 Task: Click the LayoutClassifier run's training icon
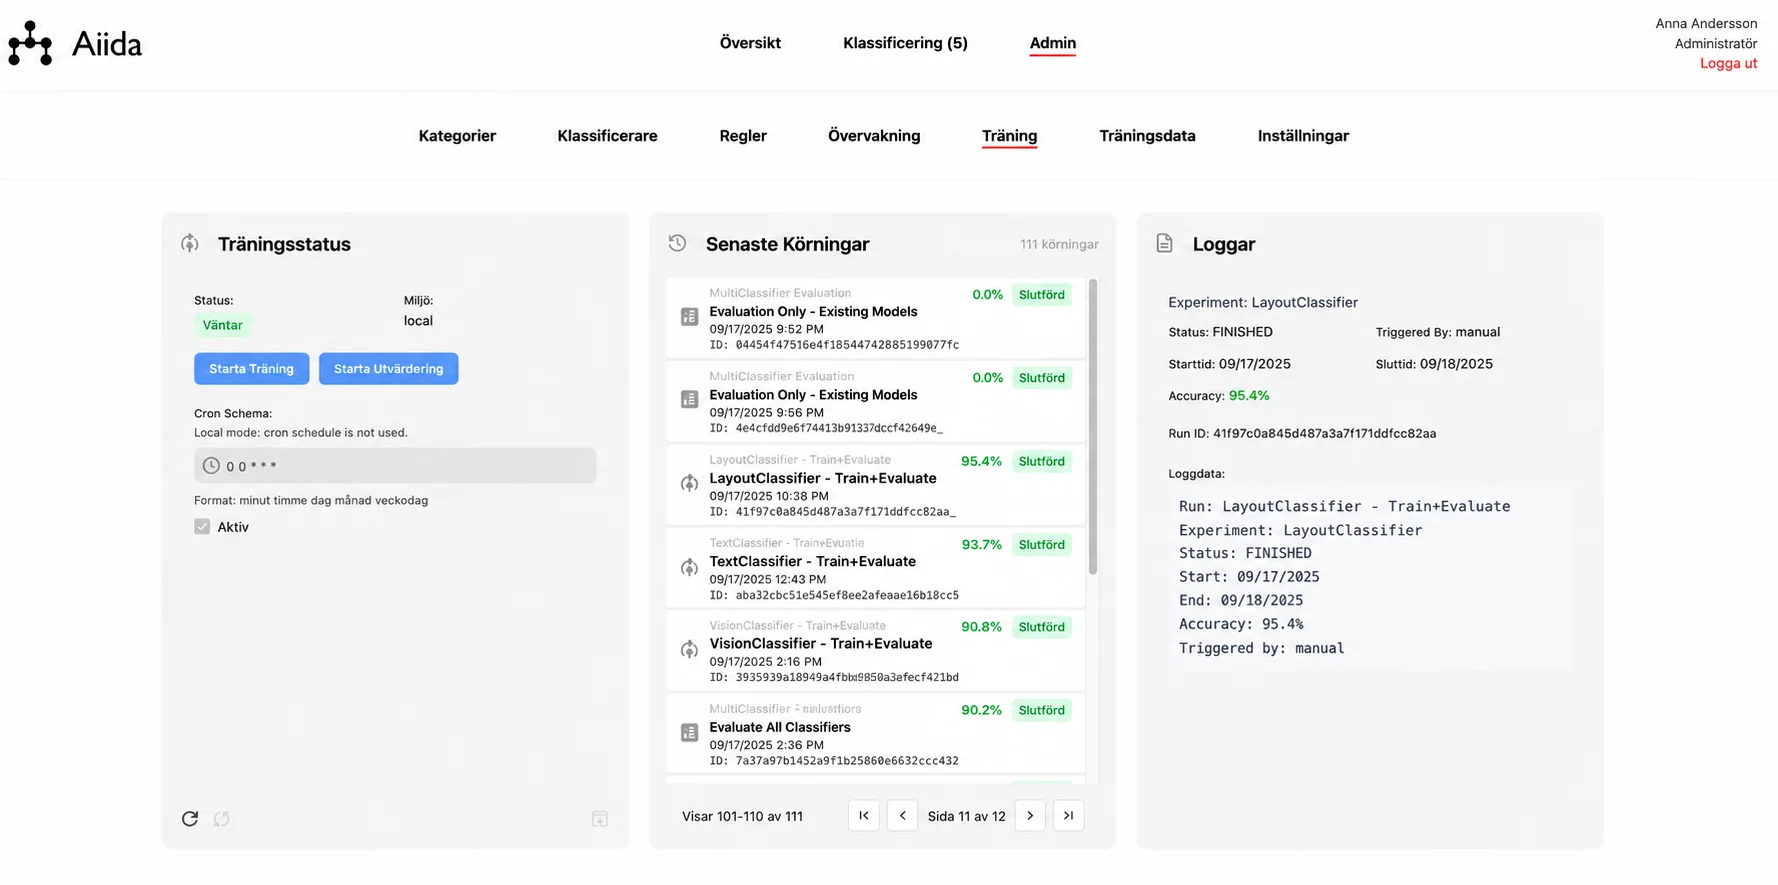689,484
